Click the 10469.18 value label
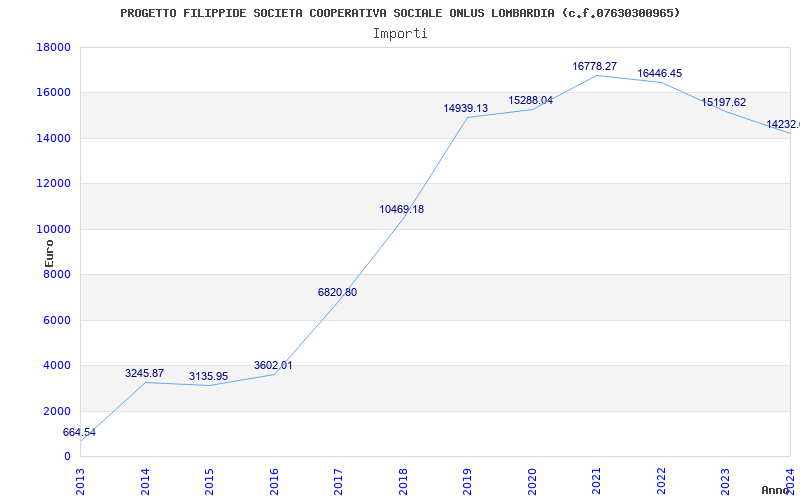Image resolution: width=800 pixels, height=500 pixels. click(401, 209)
